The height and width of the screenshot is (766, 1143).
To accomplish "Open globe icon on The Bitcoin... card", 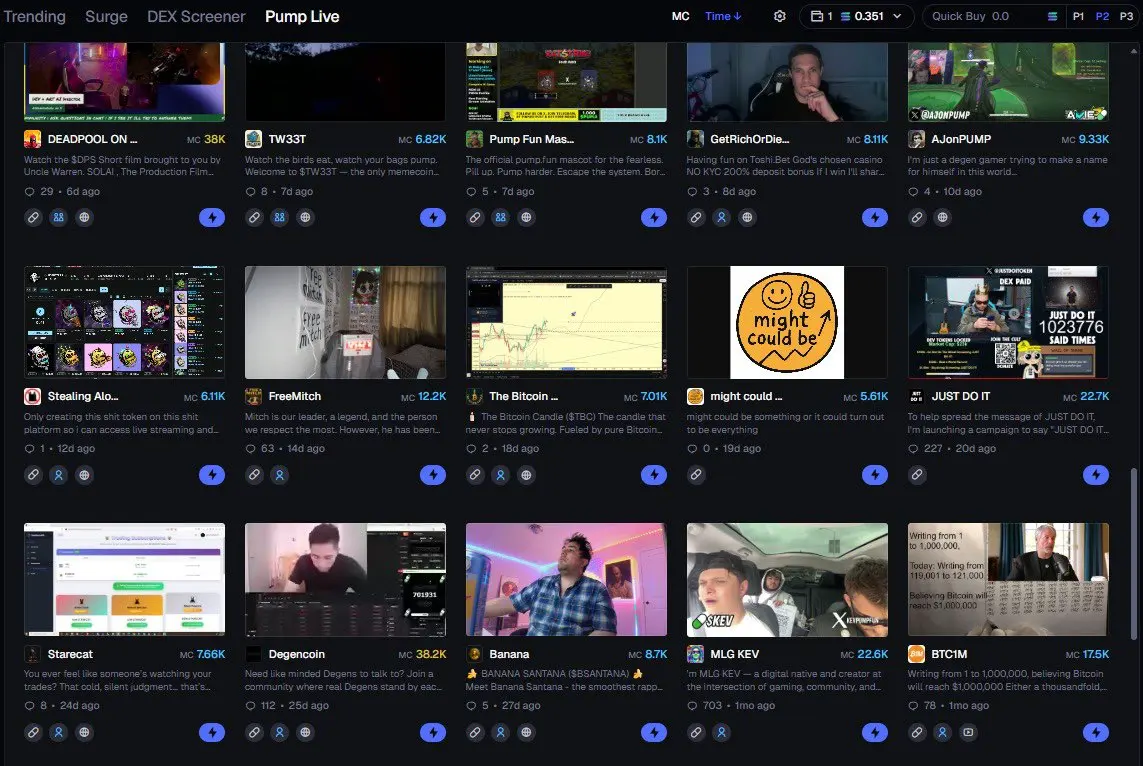I will coord(526,475).
